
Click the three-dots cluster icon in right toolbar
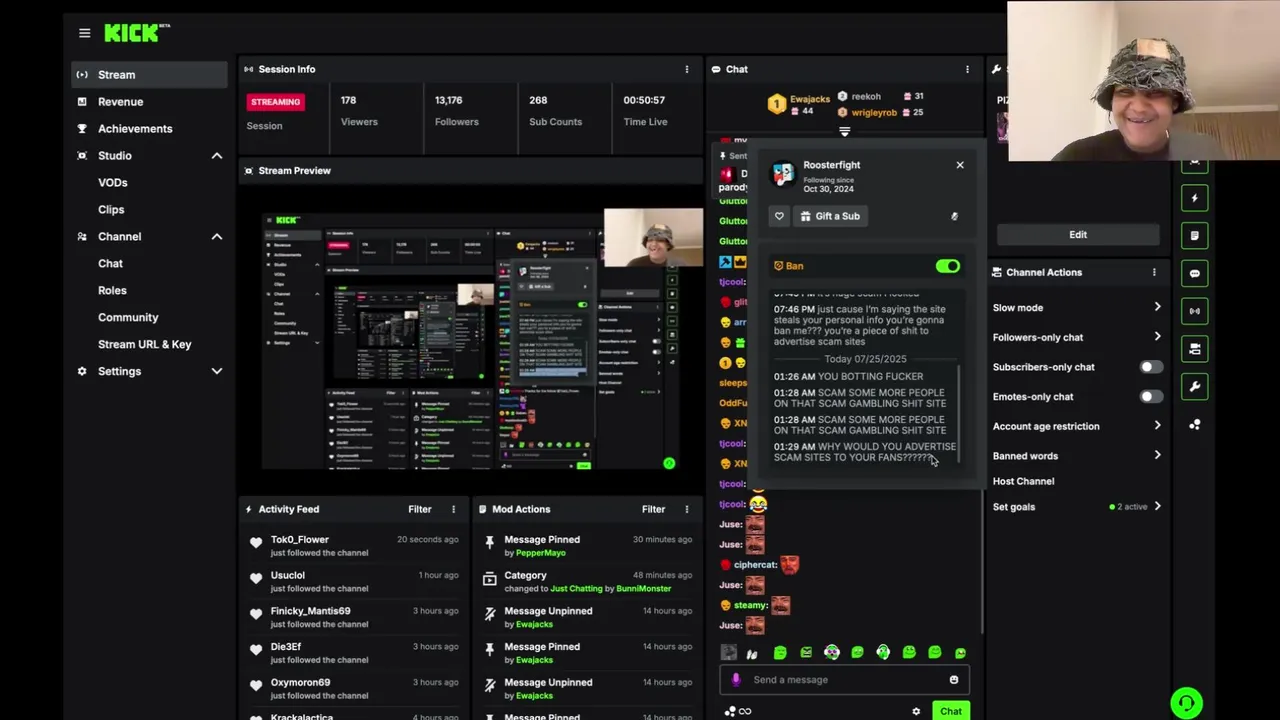1194,424
